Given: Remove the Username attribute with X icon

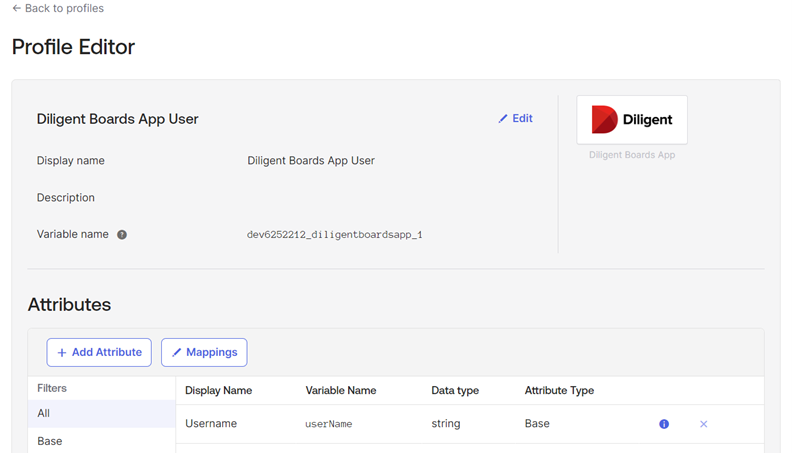Looking at the screenshot, I should click(703, 424).
